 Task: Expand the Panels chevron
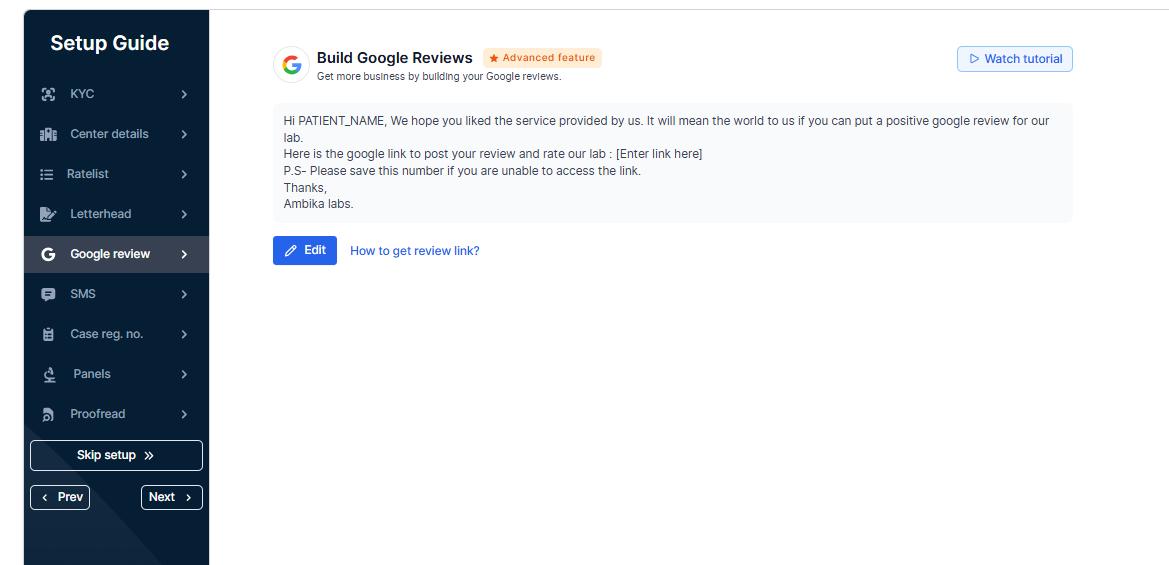click(183, 374)
